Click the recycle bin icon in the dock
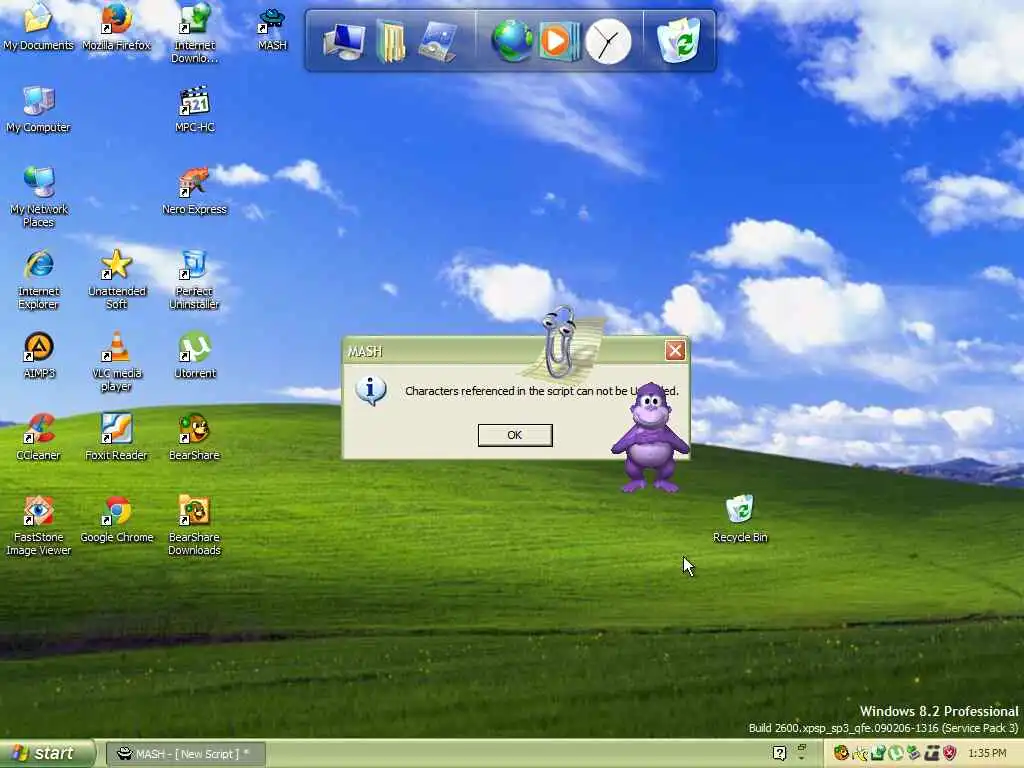The image size is (1024, 768). click(679, 40)
